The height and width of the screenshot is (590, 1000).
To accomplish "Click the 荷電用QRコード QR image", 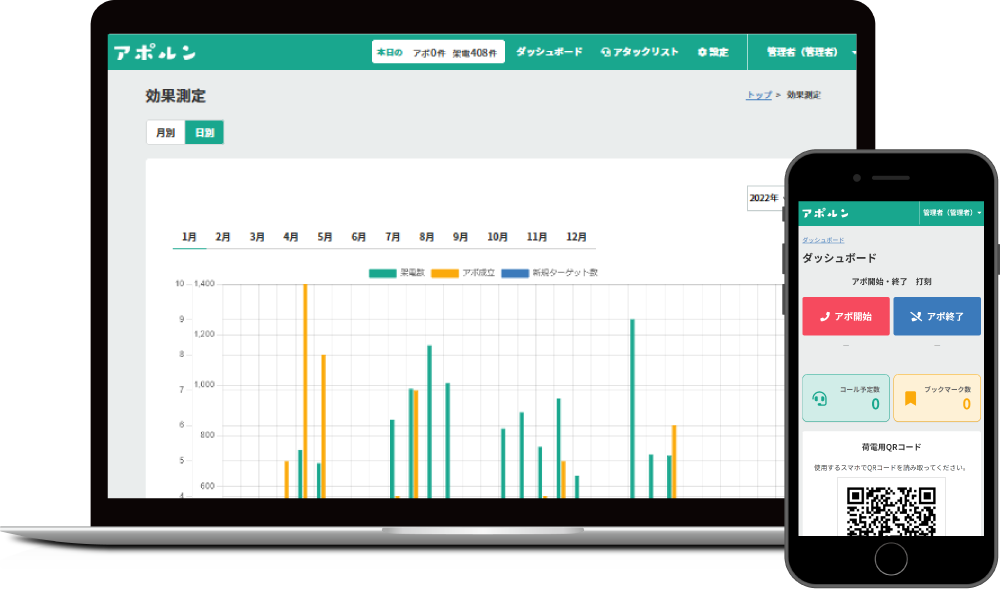I will tap(891, 511).
